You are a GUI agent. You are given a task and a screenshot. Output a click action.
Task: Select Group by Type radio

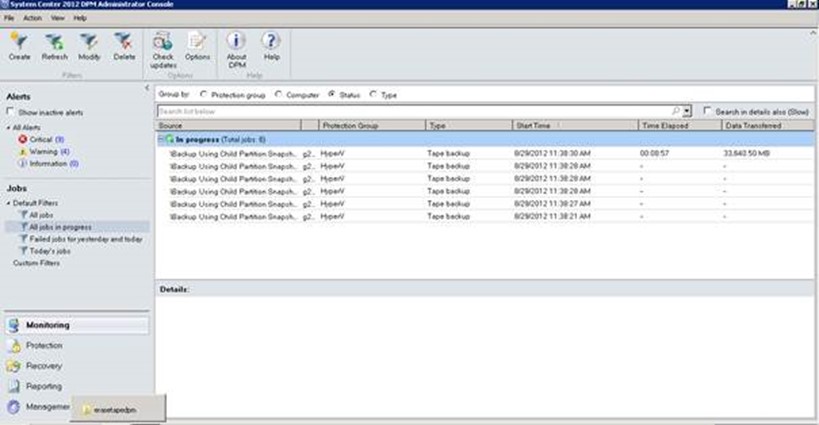click(373, 95)
